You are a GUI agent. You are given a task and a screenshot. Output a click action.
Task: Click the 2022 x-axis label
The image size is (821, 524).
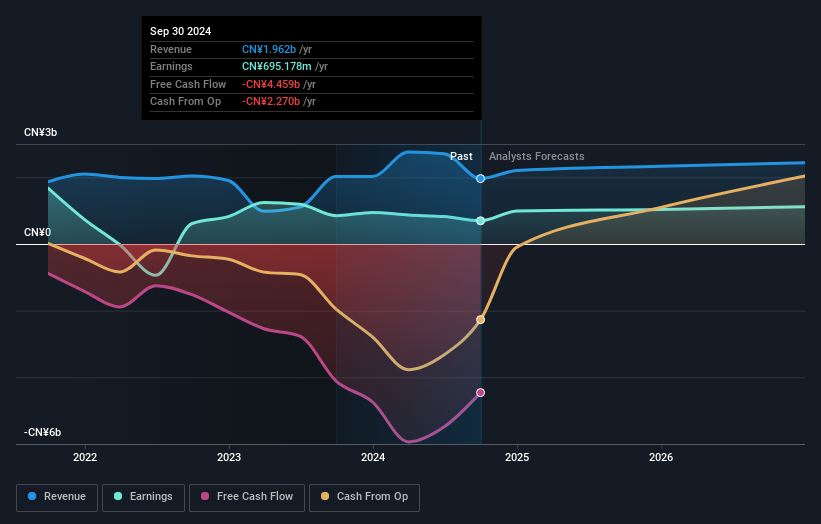(x=85, y=457)
